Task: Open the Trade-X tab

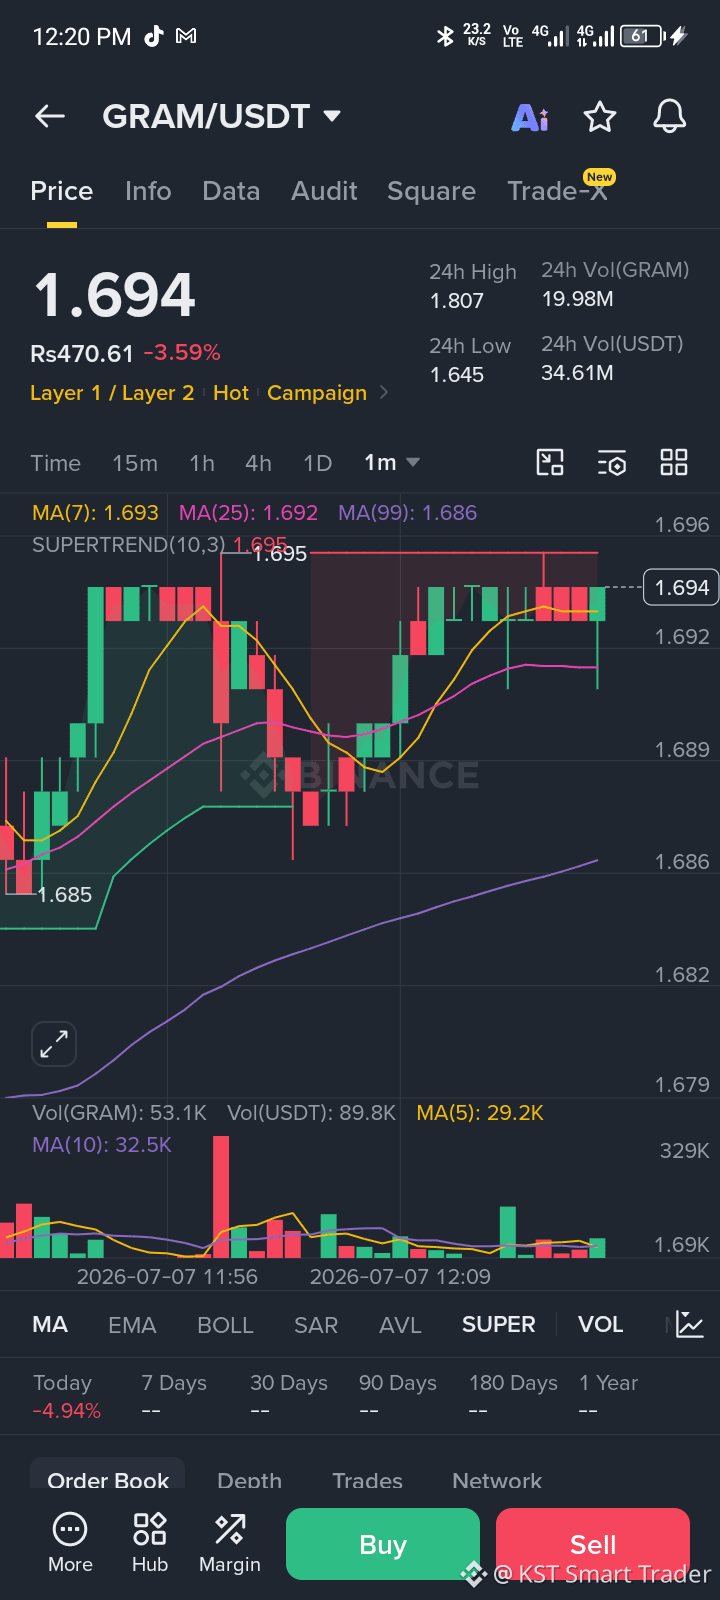Action: 558,191
